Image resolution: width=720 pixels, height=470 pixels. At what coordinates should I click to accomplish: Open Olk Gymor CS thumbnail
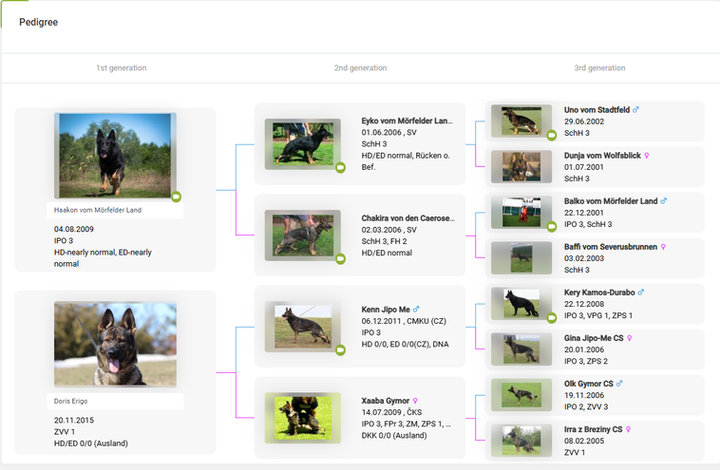(521, 395)
